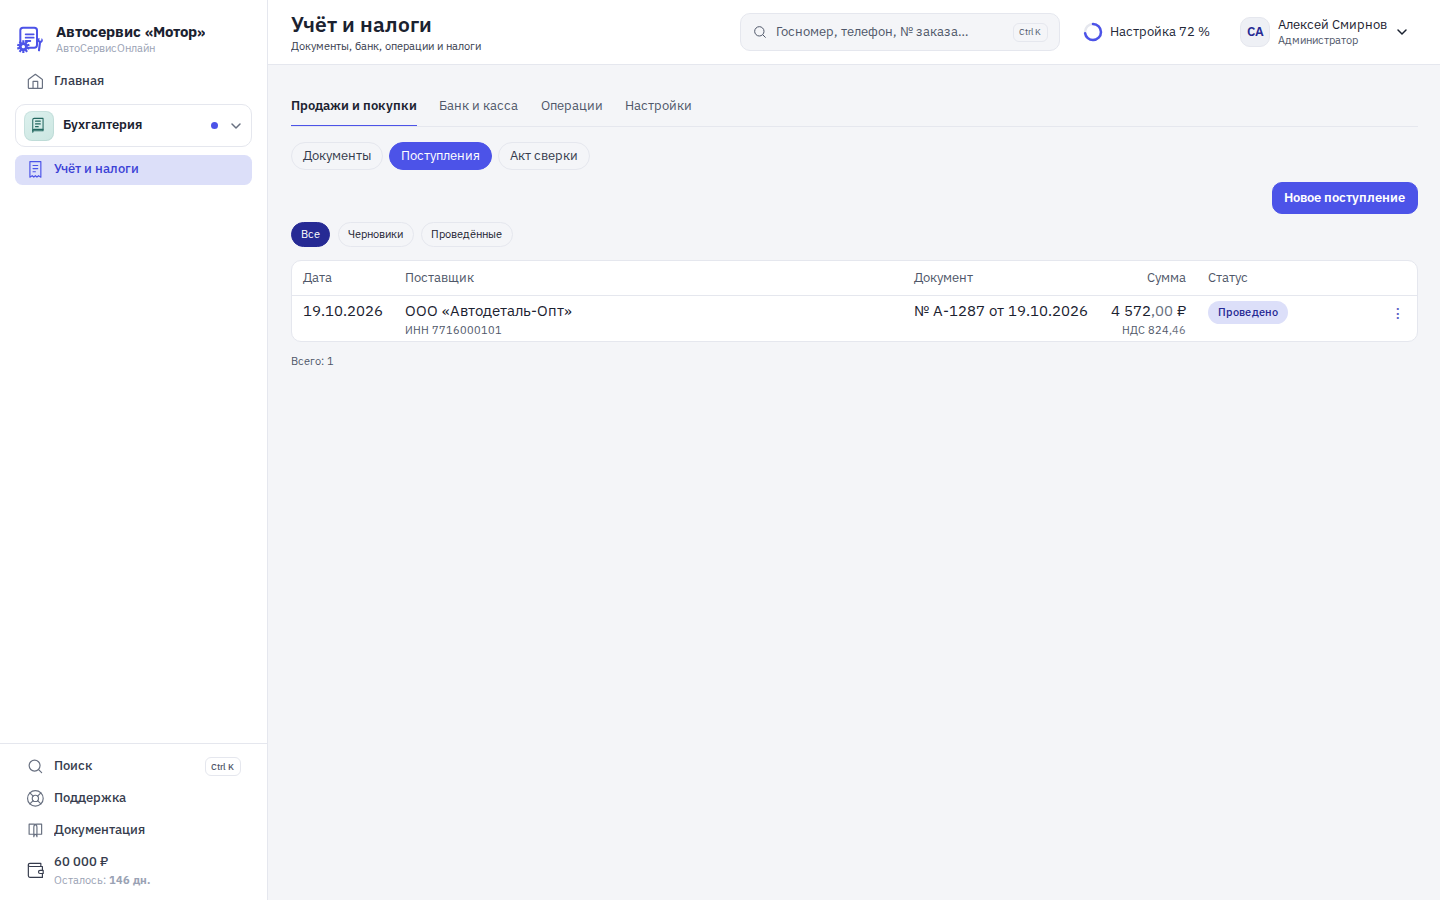Image resolution: width=1440 pixels, height=900 pixels.
Task: Click the receipt icon beside Учёт и налоги
Action: tap(35, 169)
